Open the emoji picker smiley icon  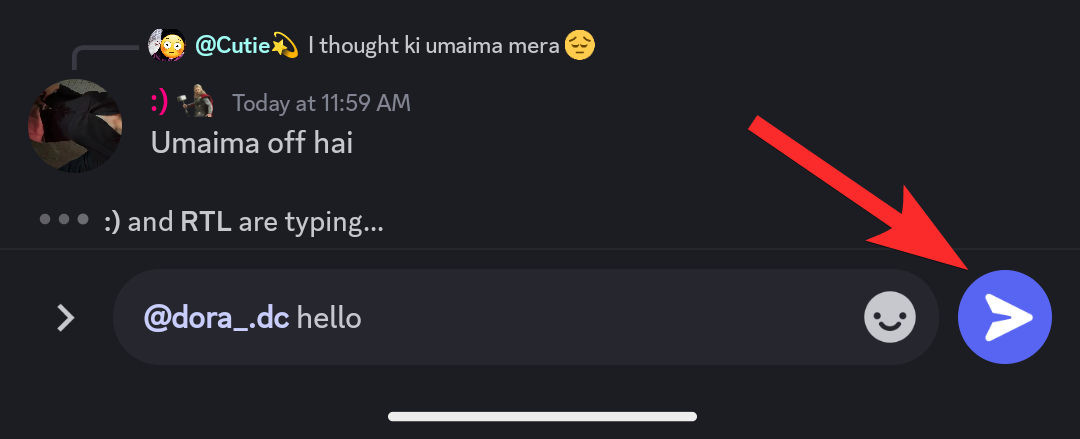click(889, 318)
